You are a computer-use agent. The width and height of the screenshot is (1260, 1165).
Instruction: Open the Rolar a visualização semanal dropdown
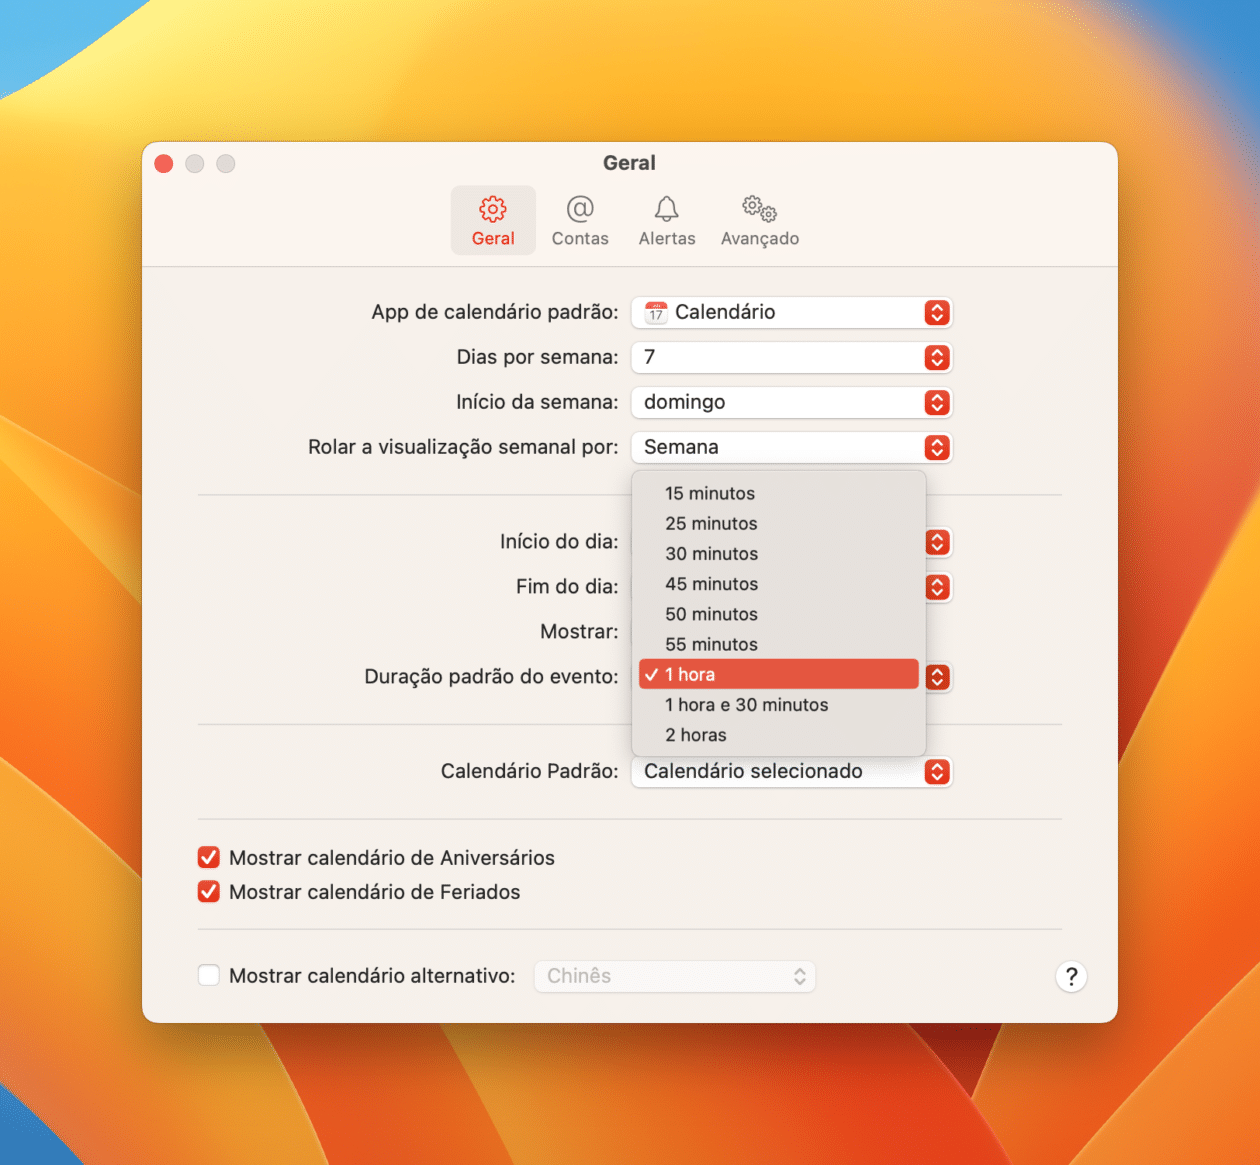[790, 447]
